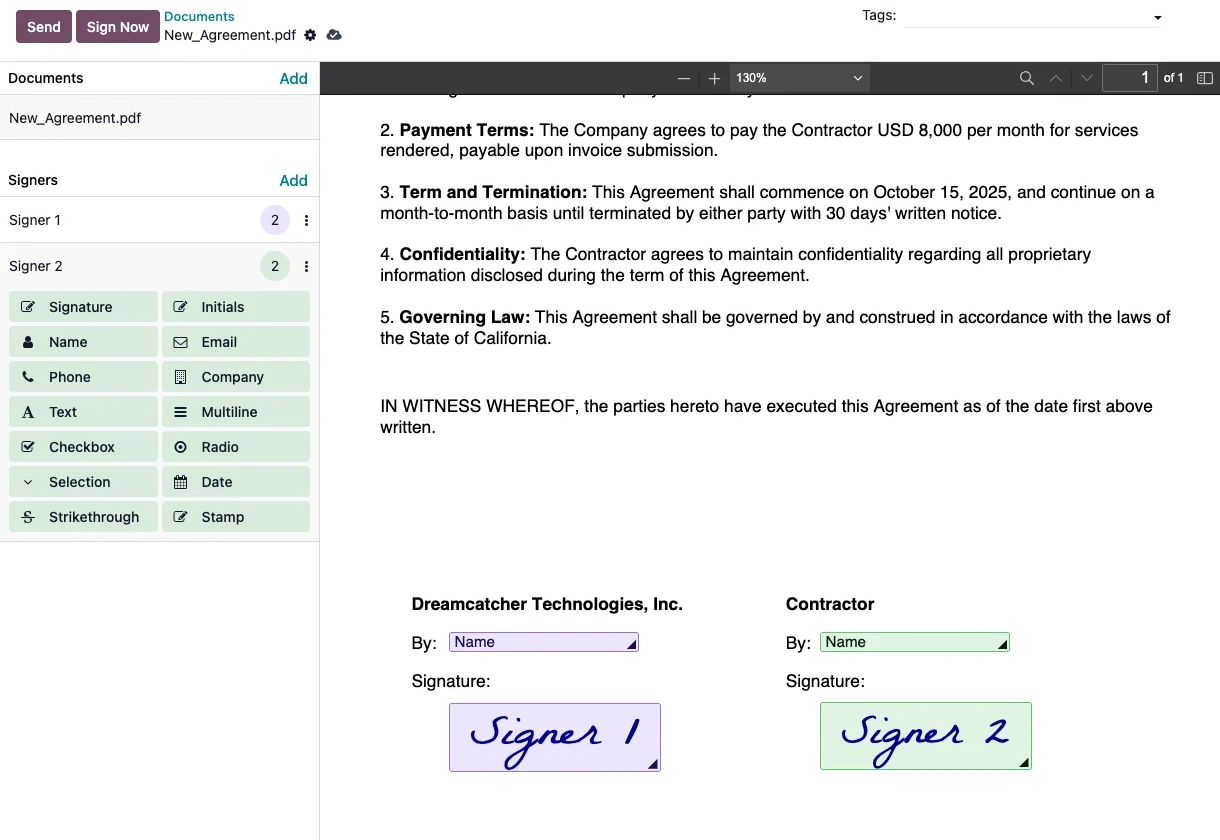
Task: Pick the Selection field type
Action: [83, 482]
